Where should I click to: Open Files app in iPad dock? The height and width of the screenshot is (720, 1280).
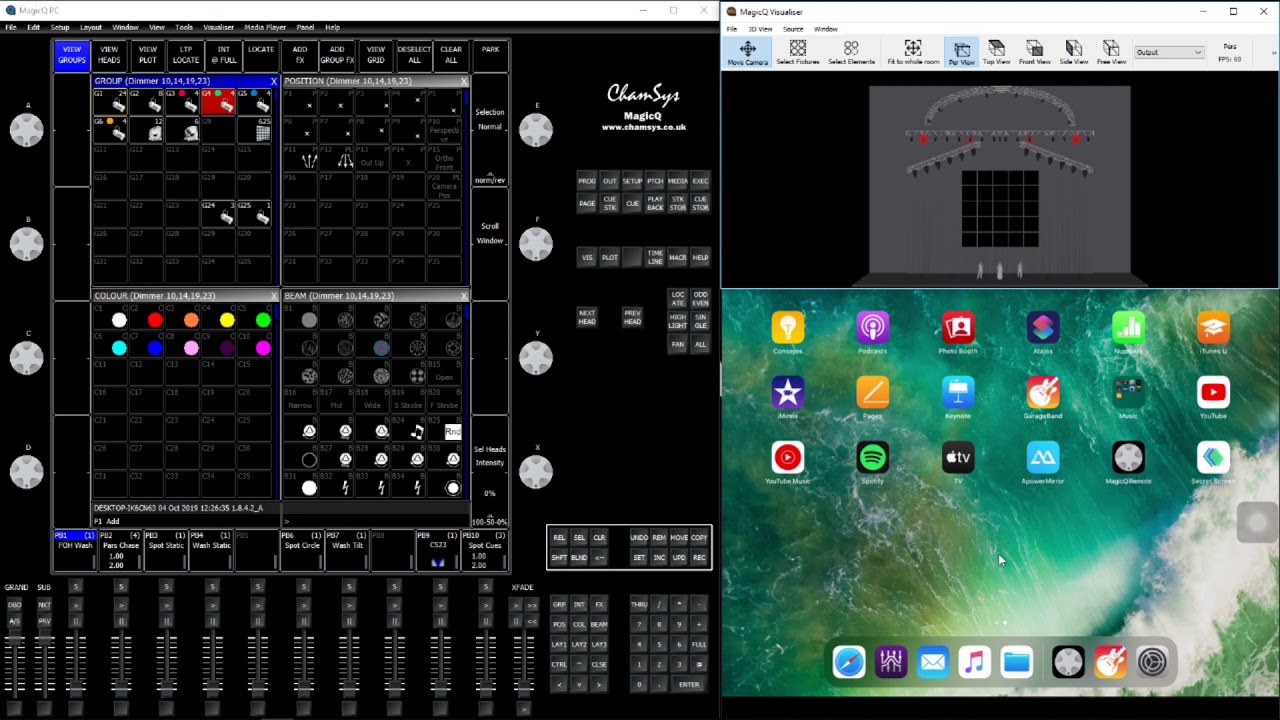(x=1017, y=662)
